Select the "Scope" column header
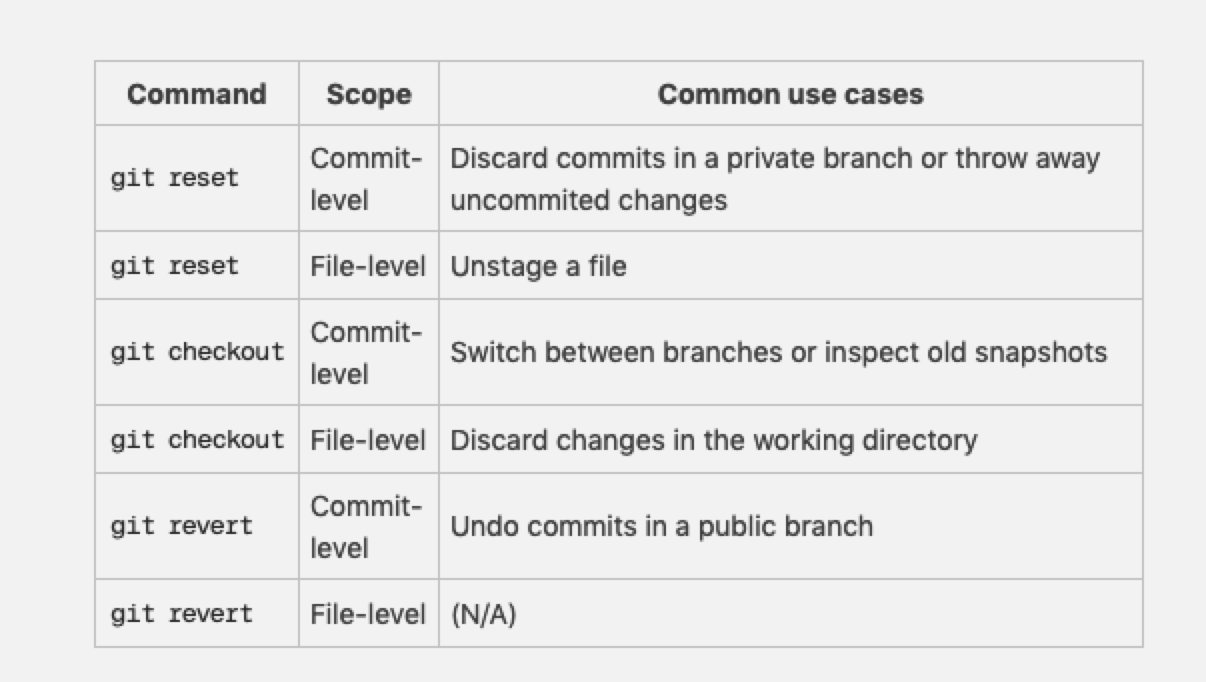 [369, 94]
